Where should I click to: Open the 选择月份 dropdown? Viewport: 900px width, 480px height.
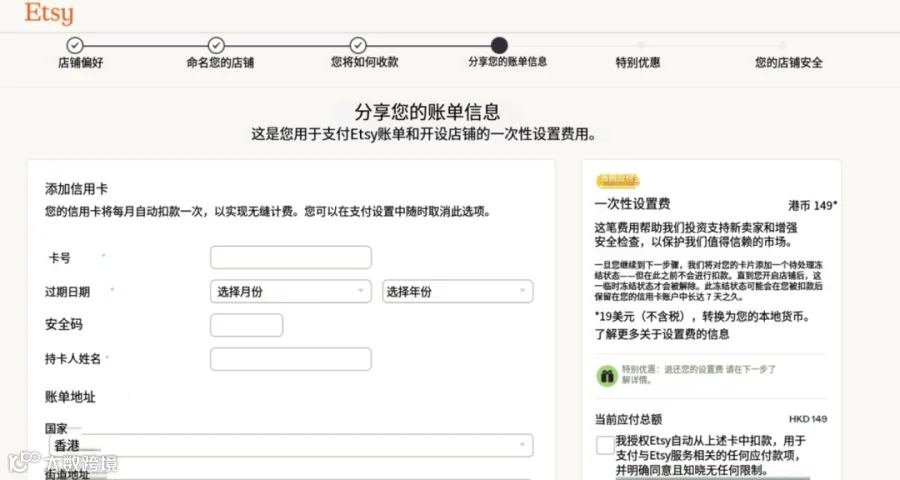(290, 291)
